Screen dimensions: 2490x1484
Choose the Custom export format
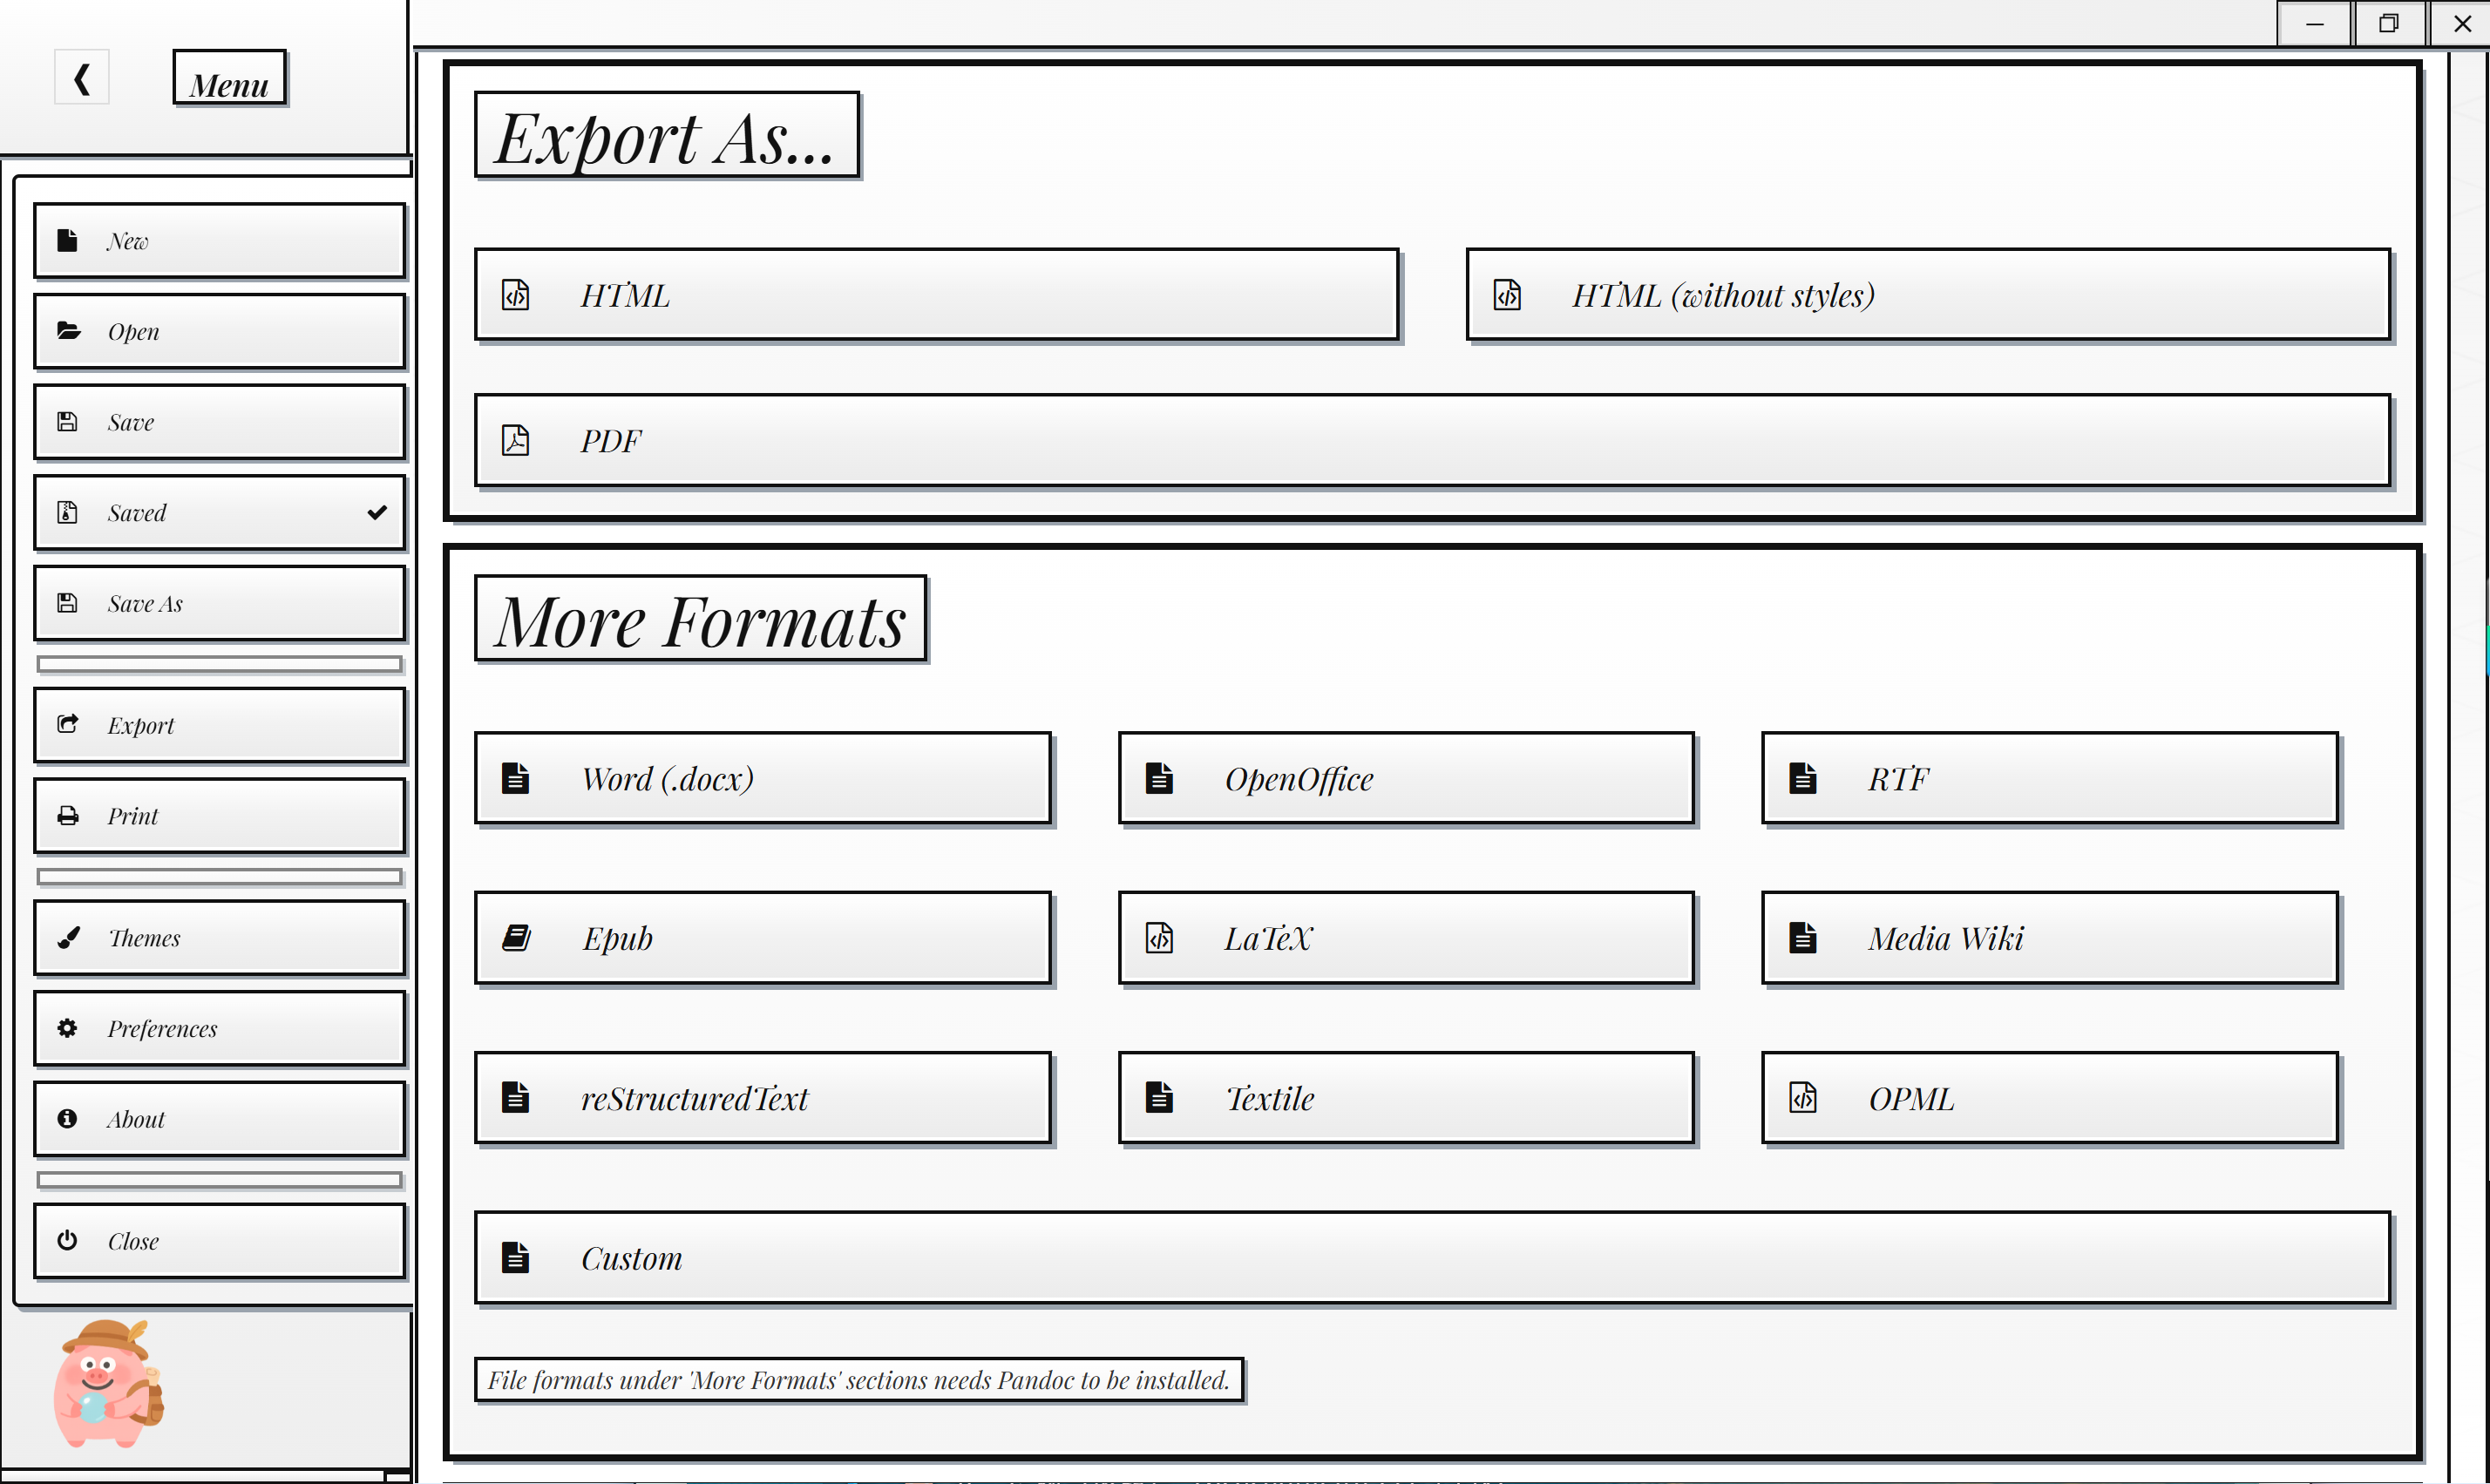pos(1431,1258)
